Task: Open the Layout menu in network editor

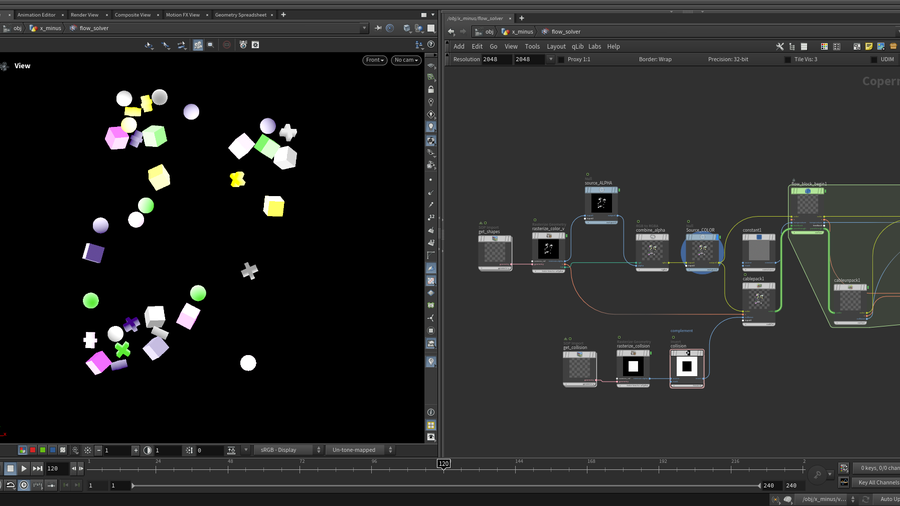Action: tap(556, 46)
